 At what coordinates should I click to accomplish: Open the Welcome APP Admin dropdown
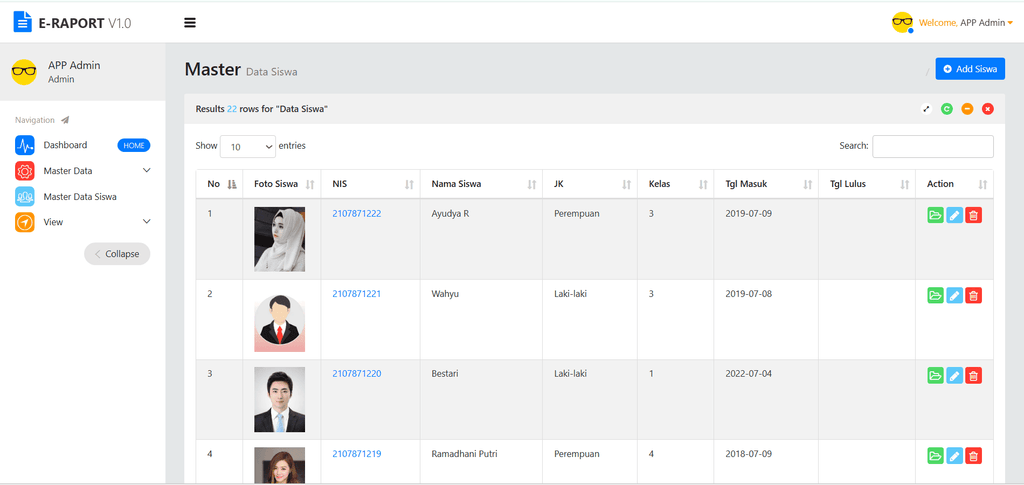tap(965, 23)
